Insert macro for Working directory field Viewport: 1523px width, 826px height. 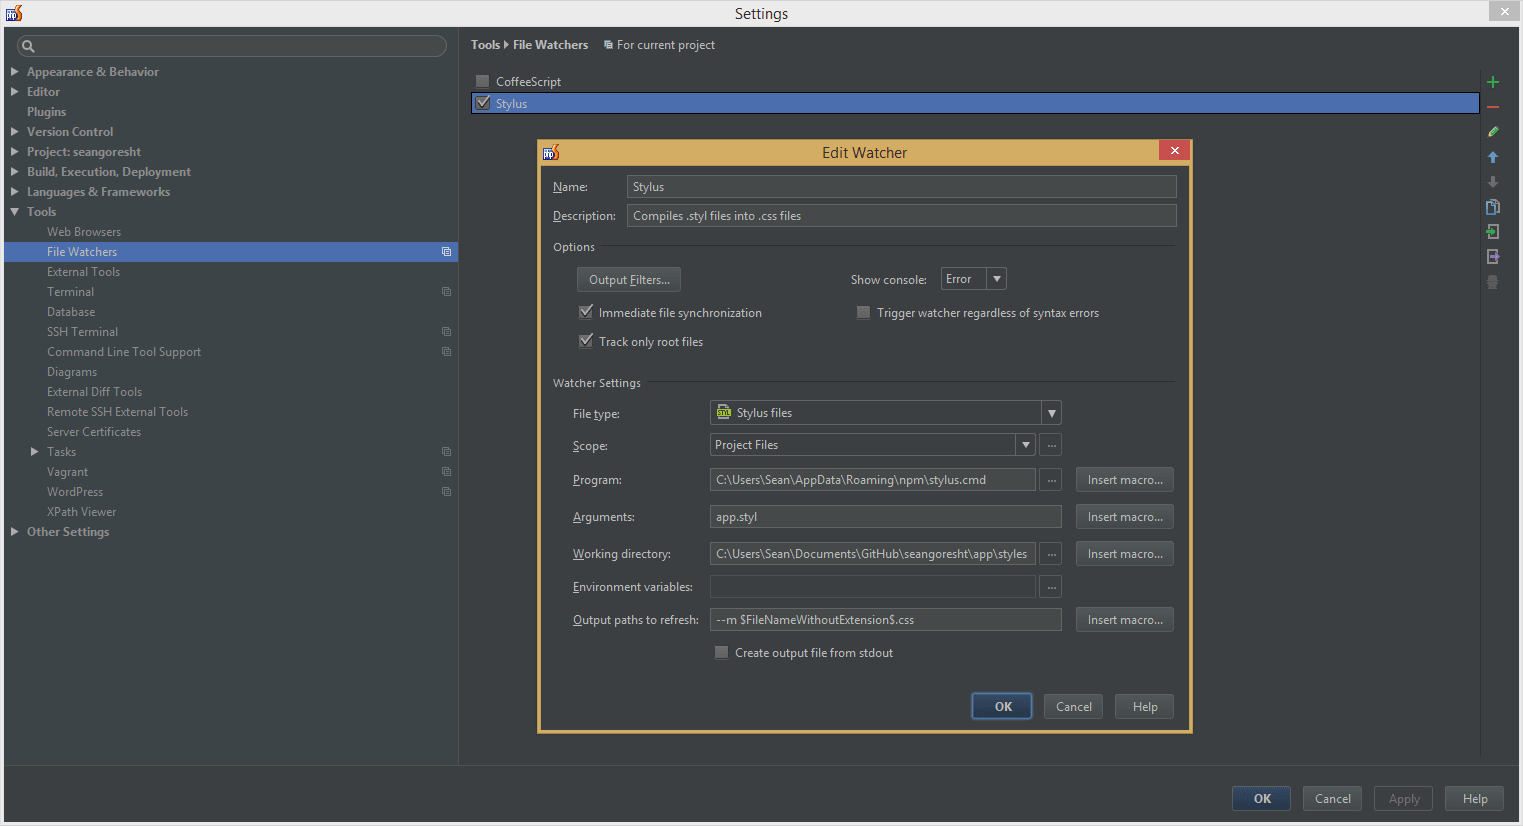(x=1125, y=554)
